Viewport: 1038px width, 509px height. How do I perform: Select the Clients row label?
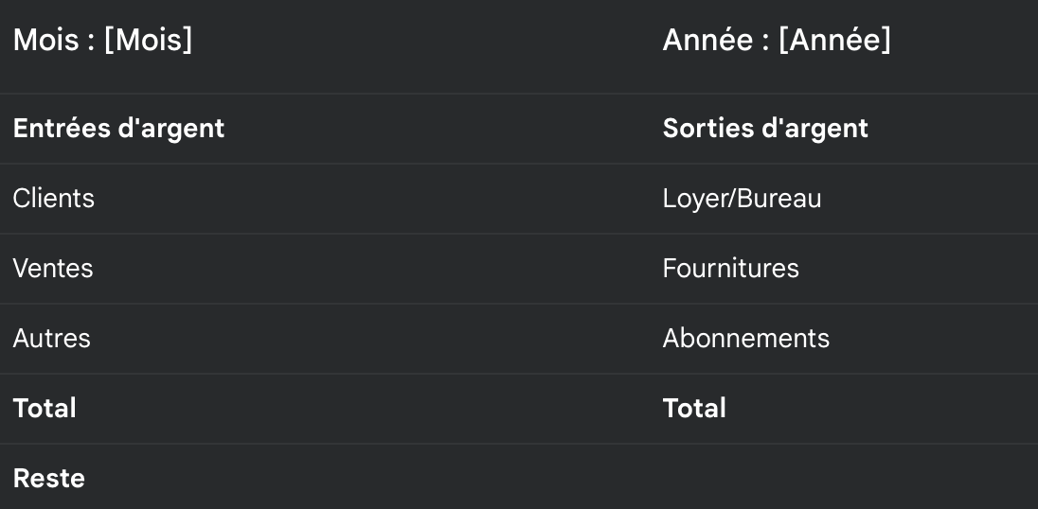pyautogui.click(x=53, y=198)
